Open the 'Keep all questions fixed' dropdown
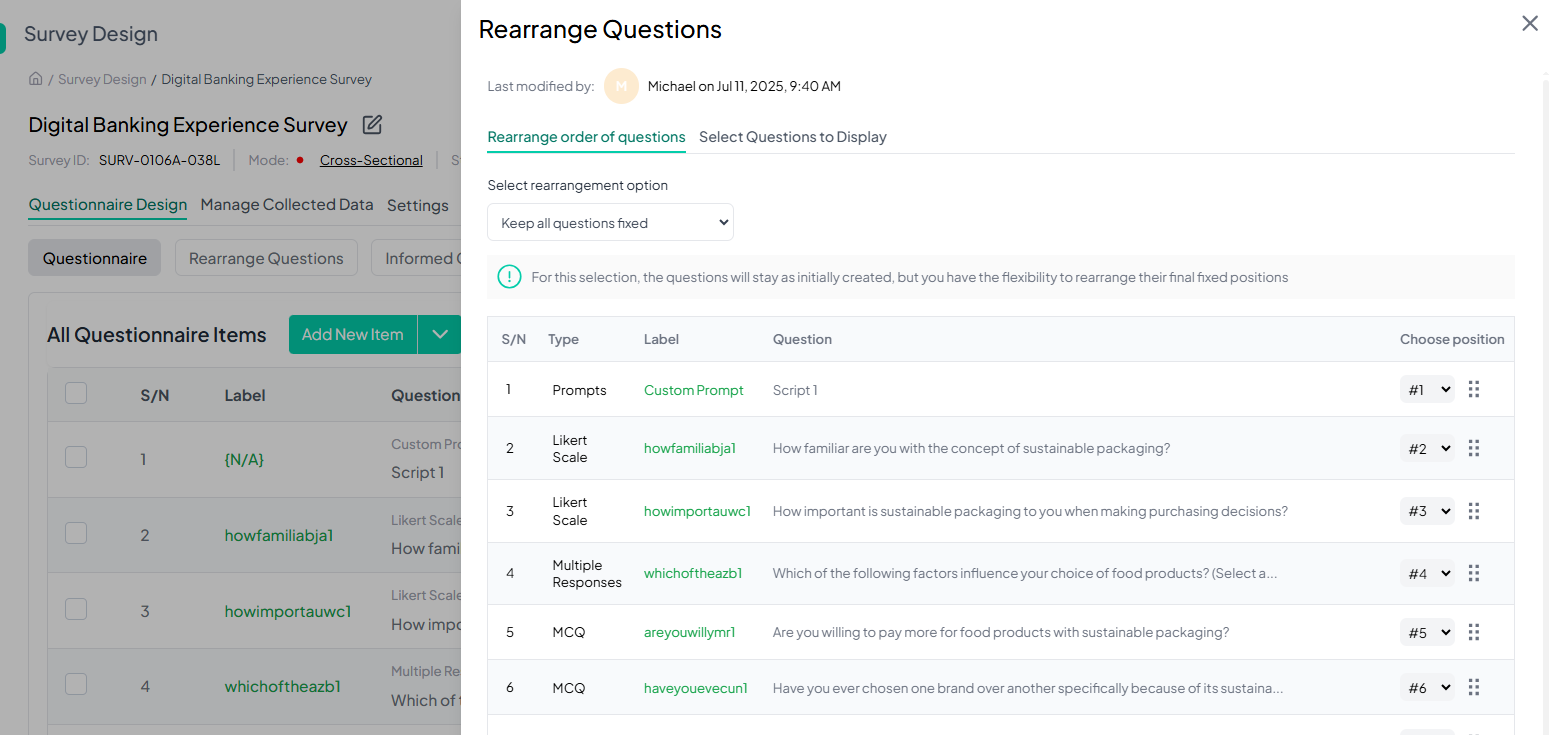The width and height of the screenshot is (1552, 735). (x=610, y=222)
